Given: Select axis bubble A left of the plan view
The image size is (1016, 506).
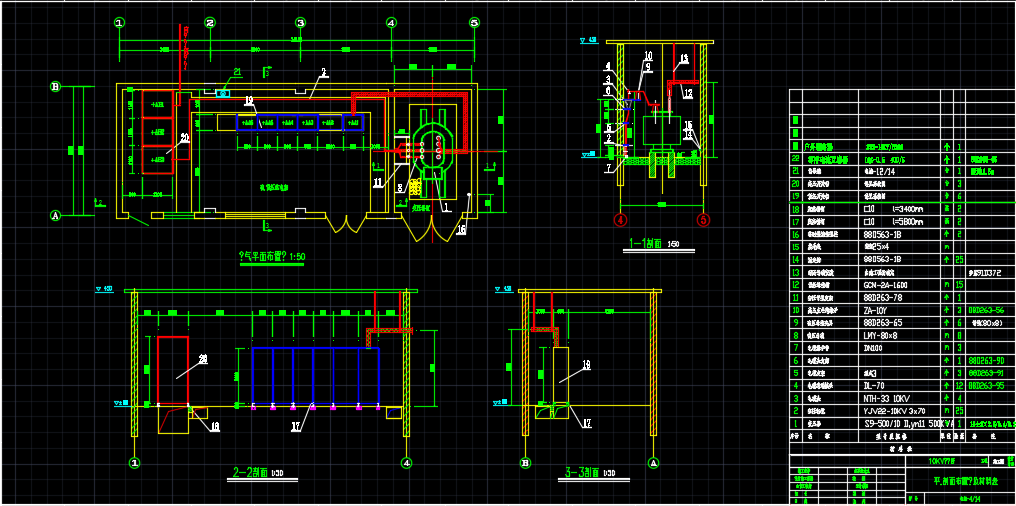Looking at the screenshot, I should [56, 216].
